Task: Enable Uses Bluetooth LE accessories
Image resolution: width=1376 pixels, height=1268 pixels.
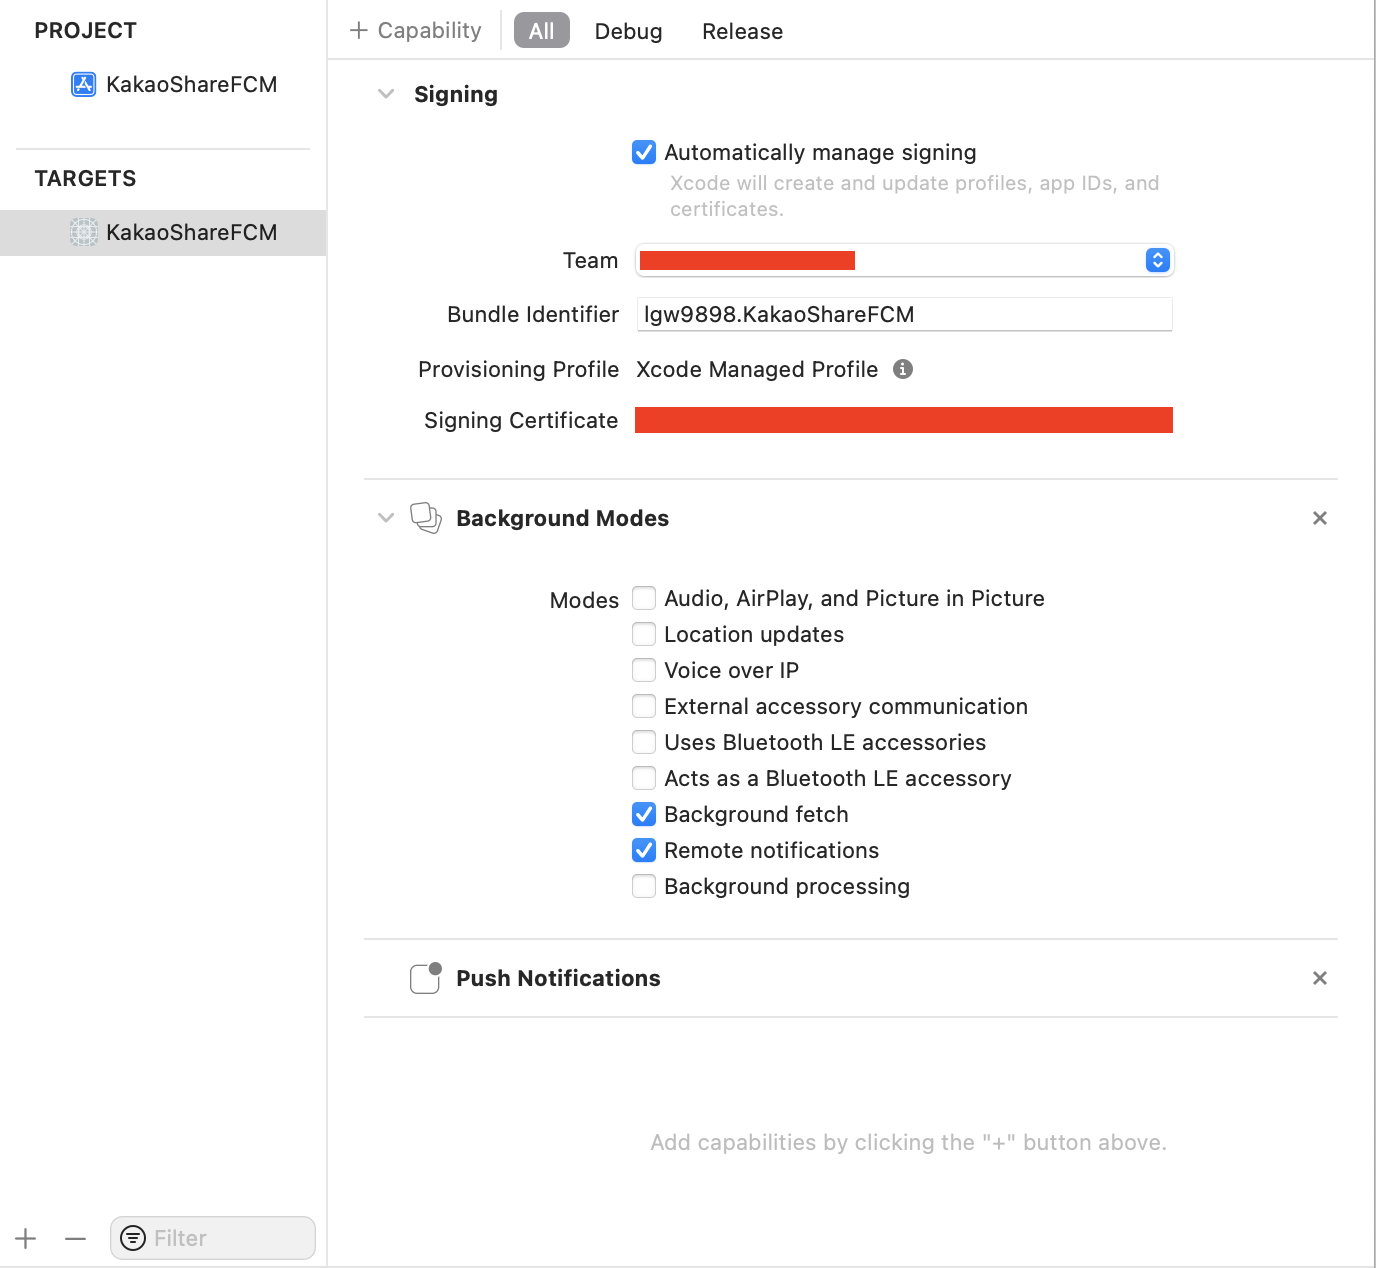Action: [644, 742]
